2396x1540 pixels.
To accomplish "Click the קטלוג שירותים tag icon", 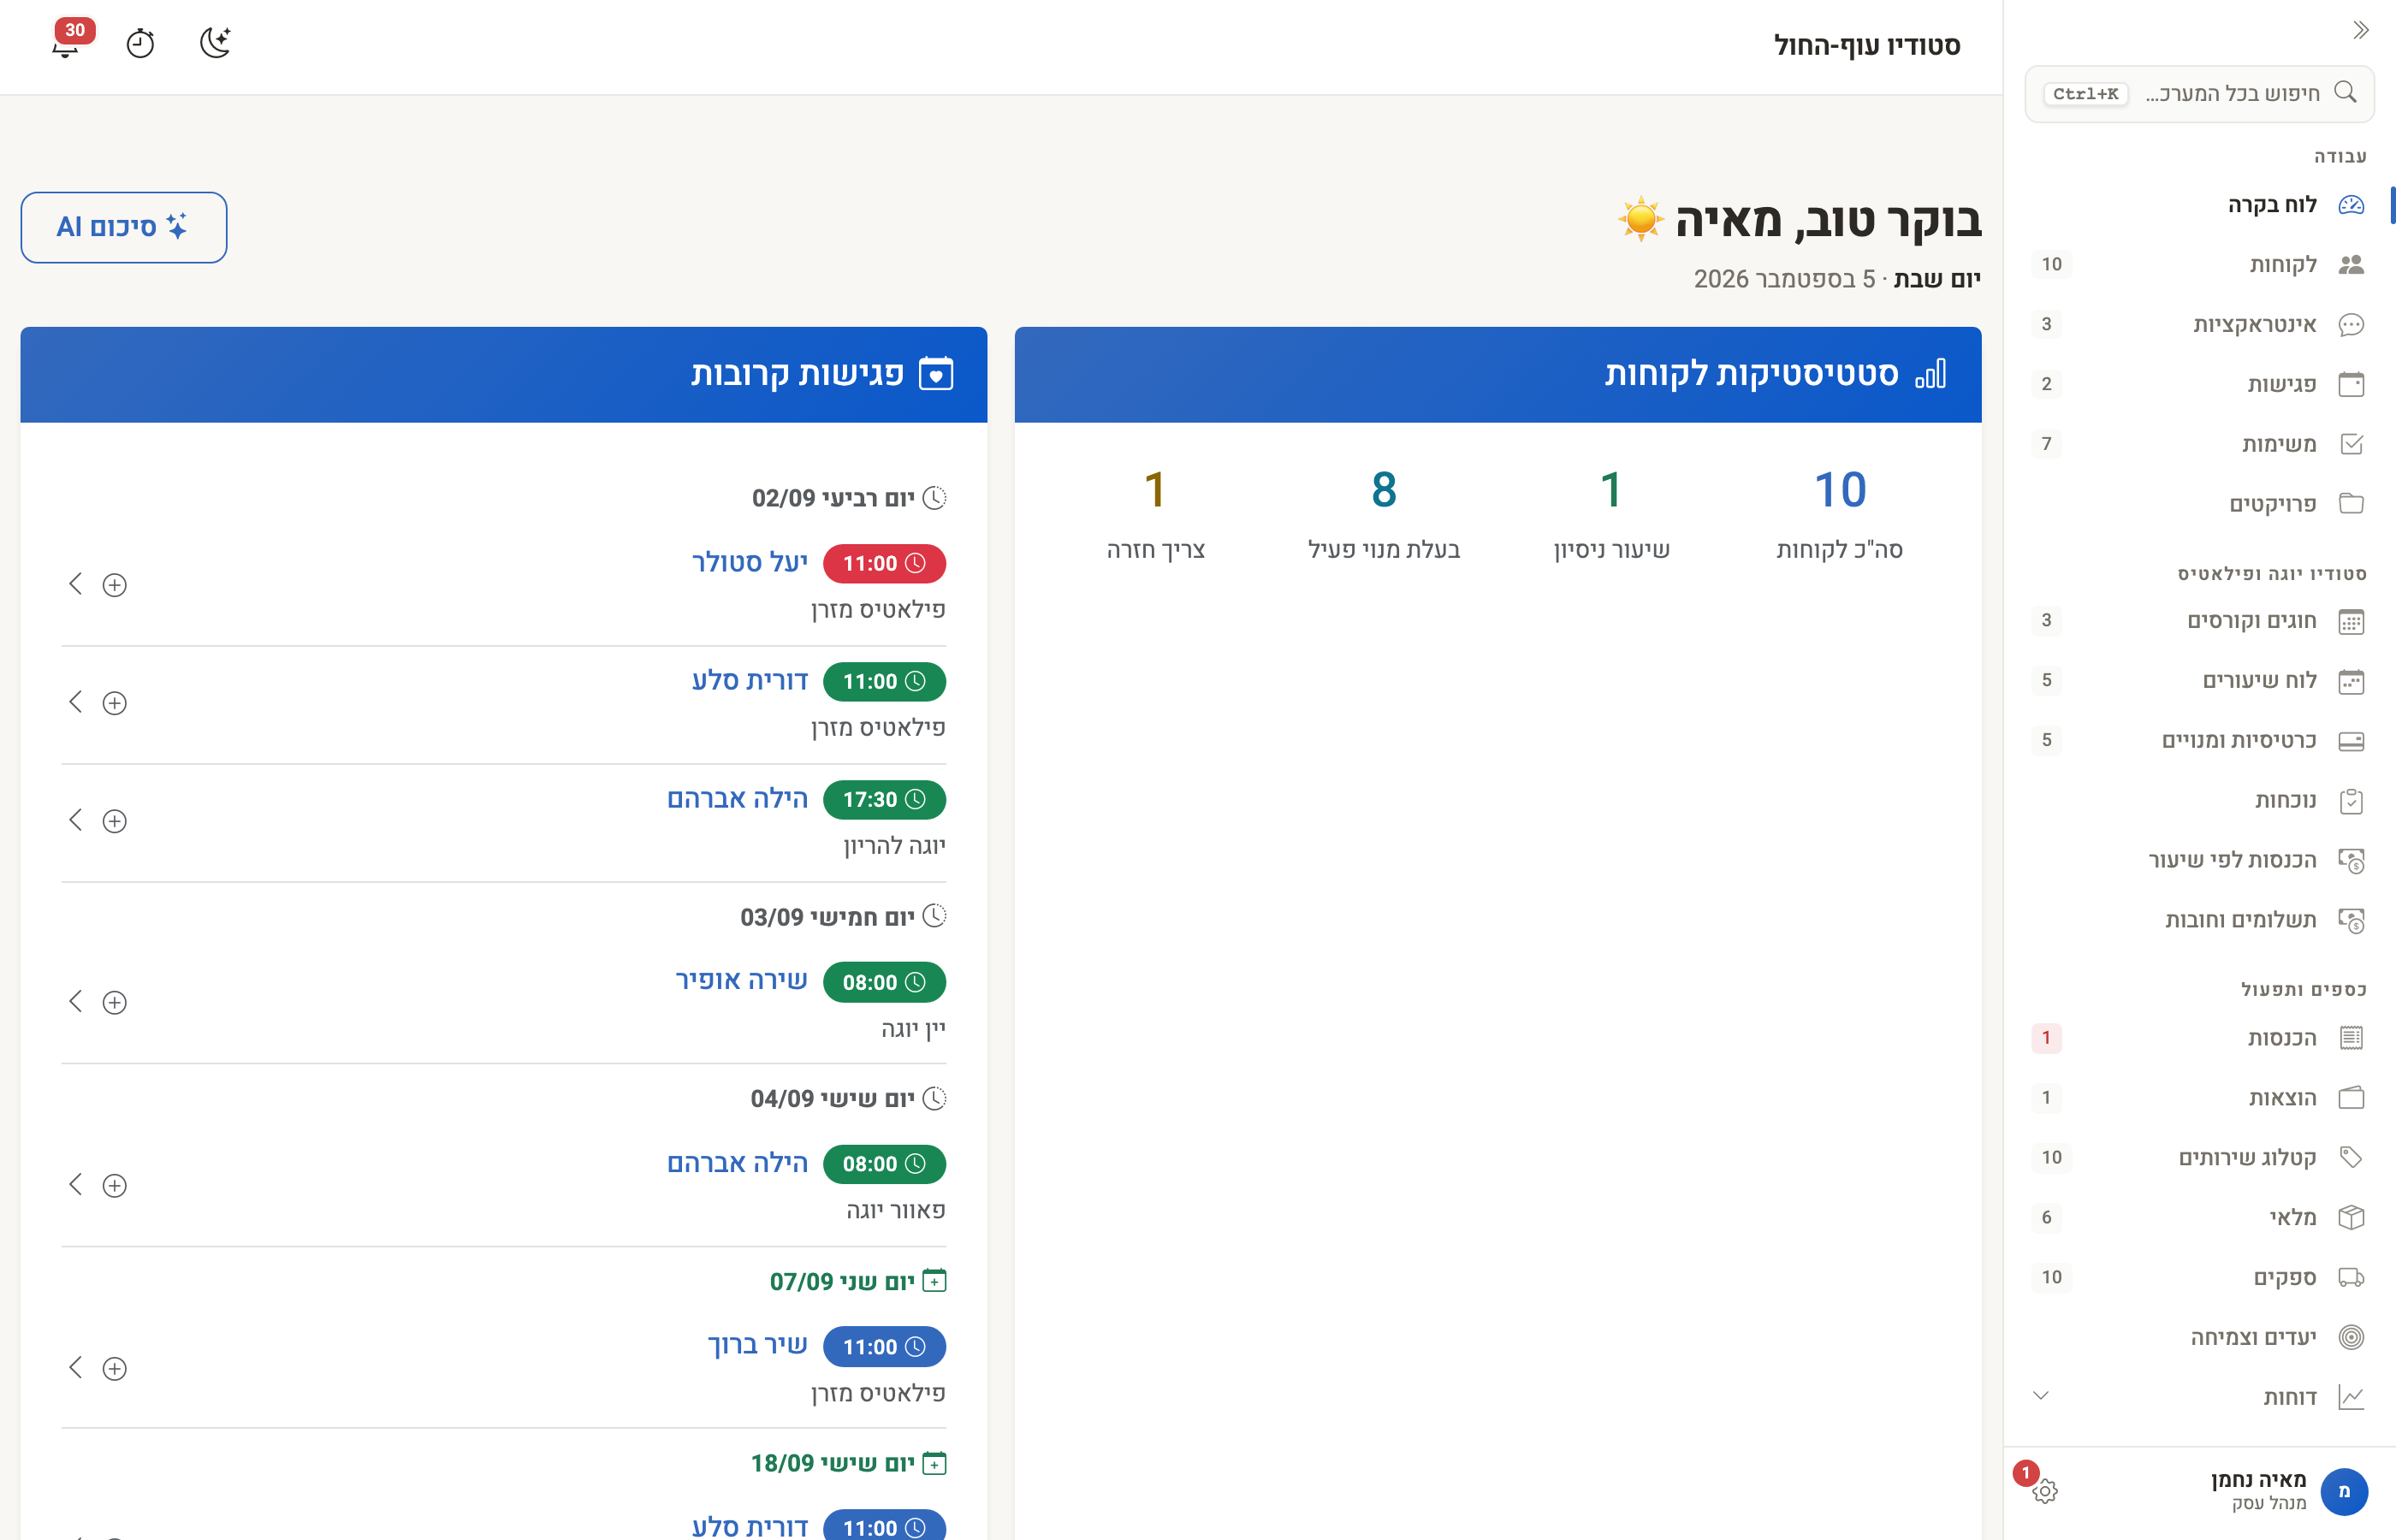I will pyautogui.click(x=2351, y=1158).
